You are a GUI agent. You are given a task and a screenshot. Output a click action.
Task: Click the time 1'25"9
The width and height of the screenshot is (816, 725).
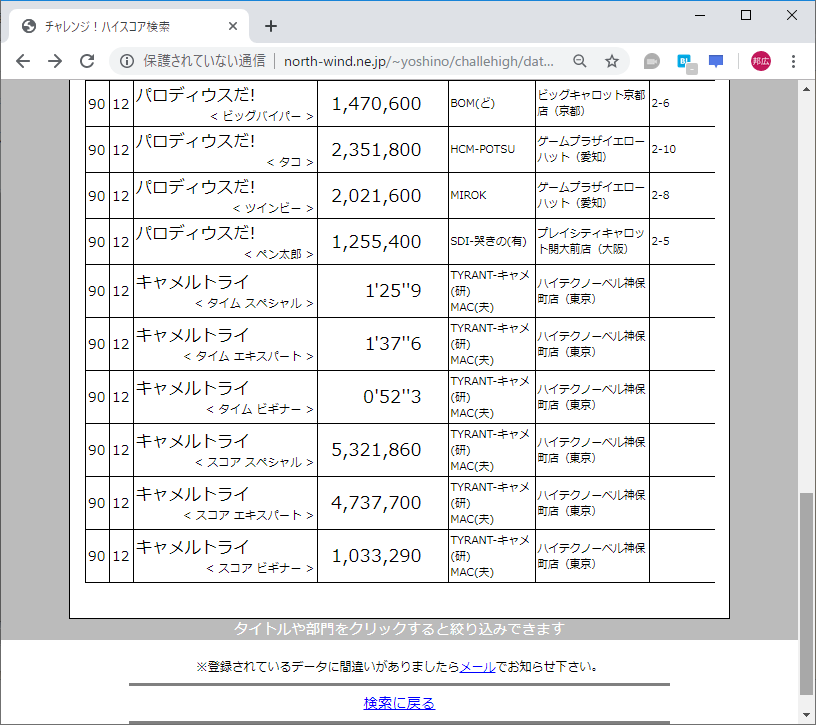[x=393, y=290]
